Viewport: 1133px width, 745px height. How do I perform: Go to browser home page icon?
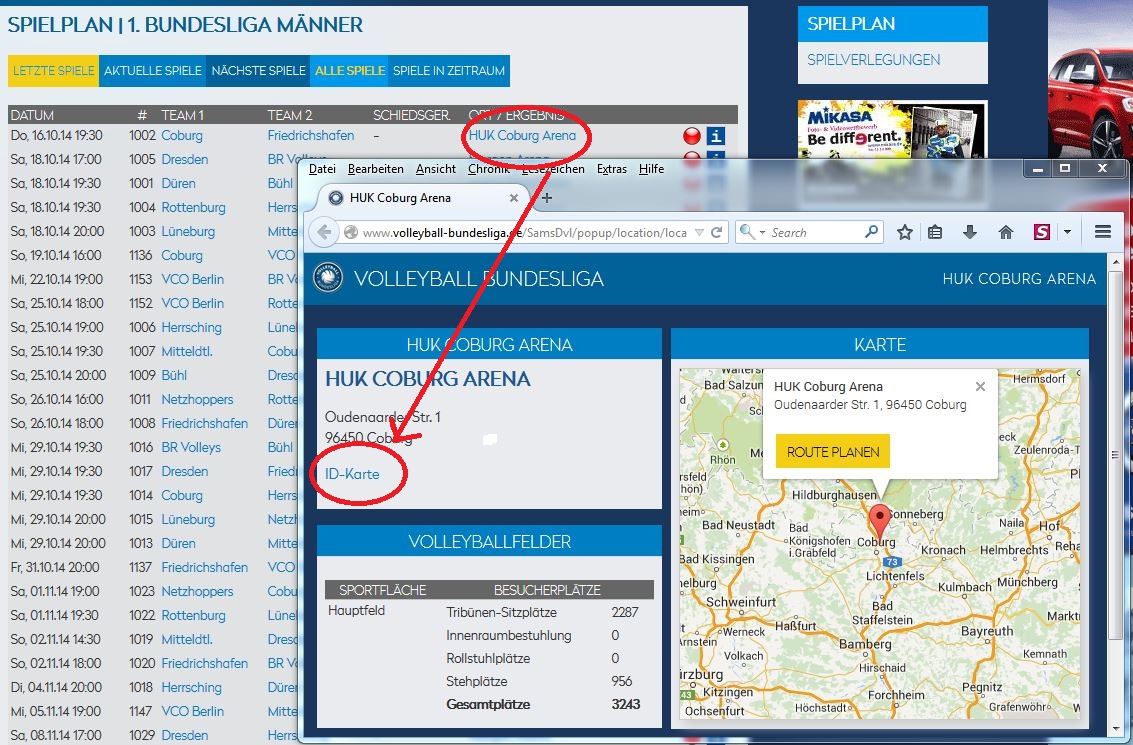(x=1006, y=232)
